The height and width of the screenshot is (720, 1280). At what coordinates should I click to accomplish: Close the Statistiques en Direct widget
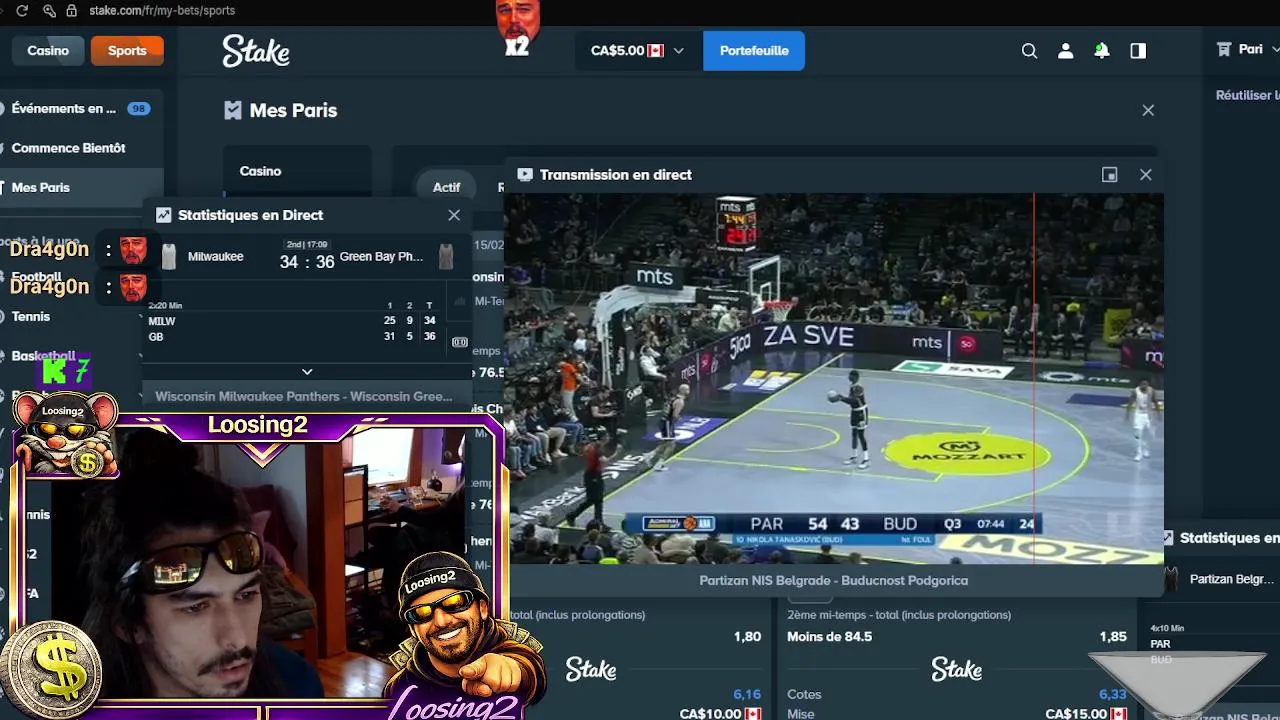454,215
